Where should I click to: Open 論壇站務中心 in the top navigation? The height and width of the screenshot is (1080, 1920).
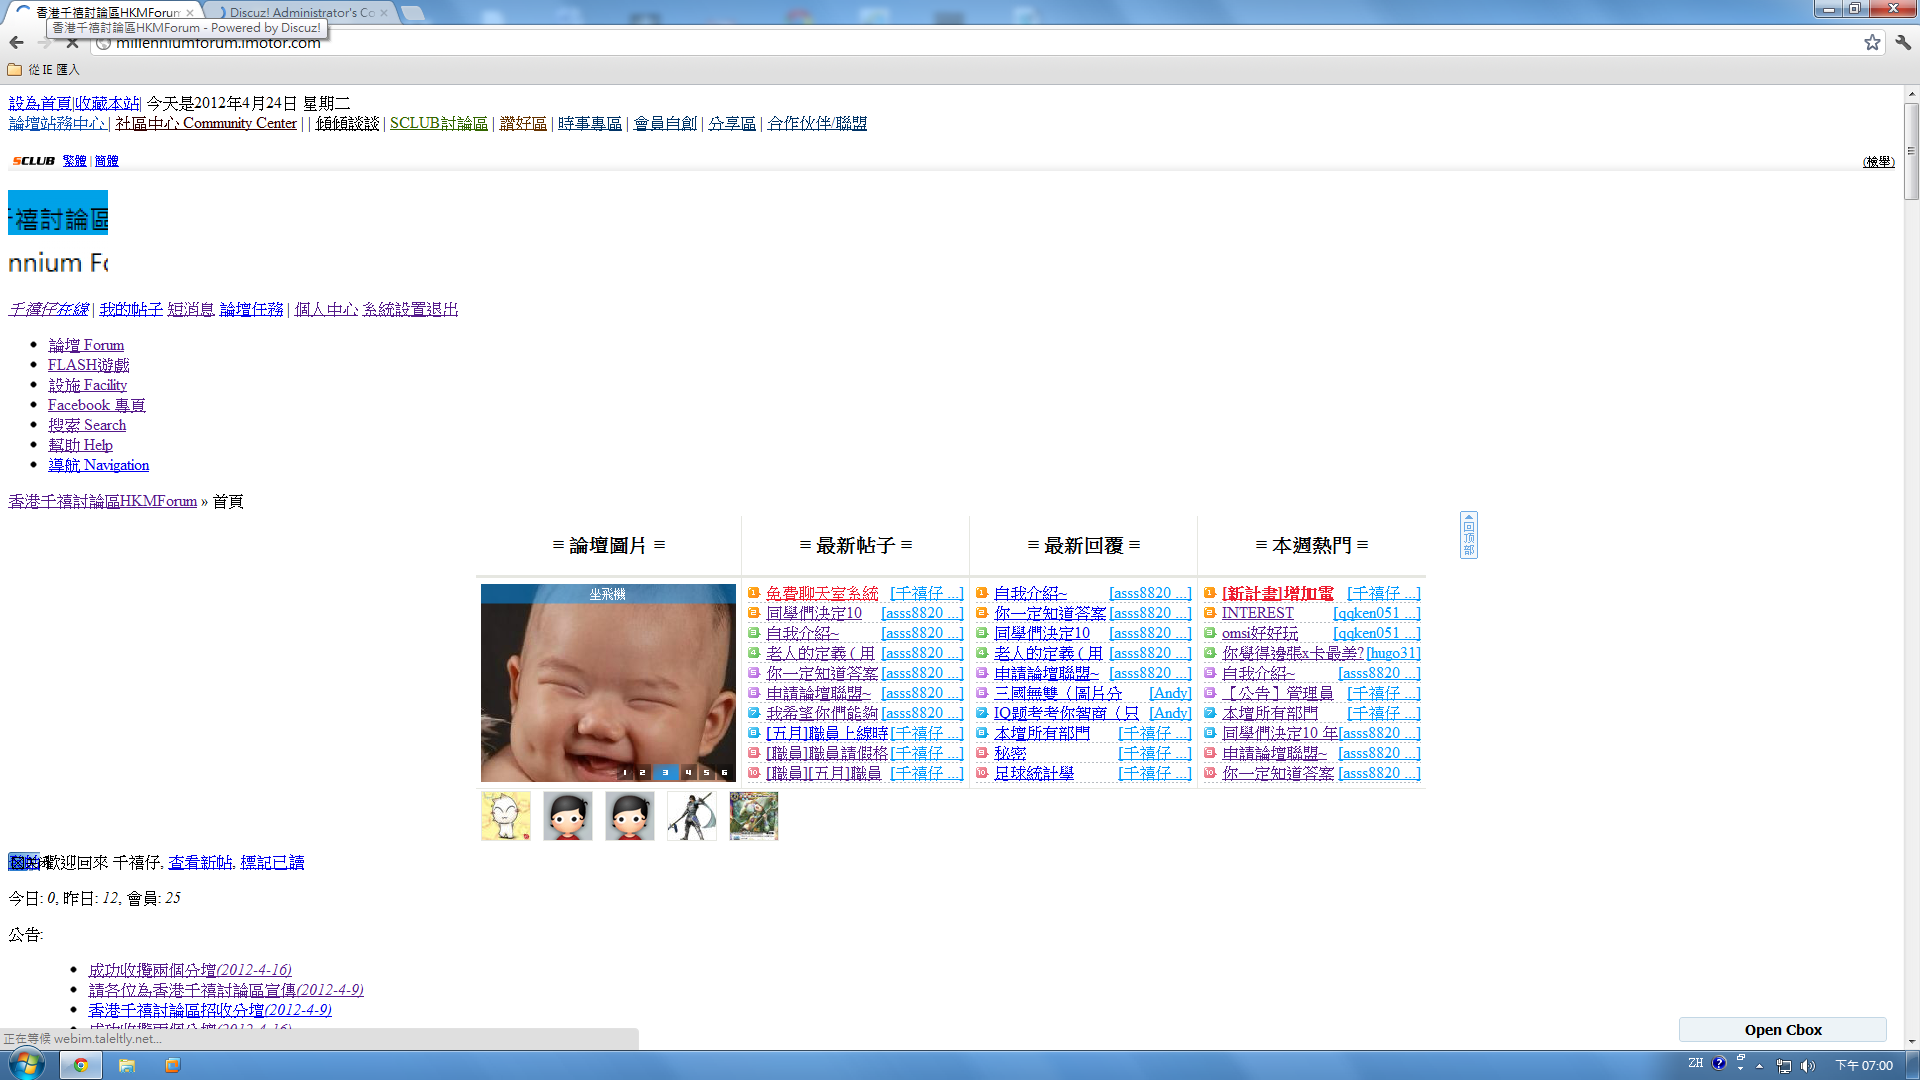57,123
